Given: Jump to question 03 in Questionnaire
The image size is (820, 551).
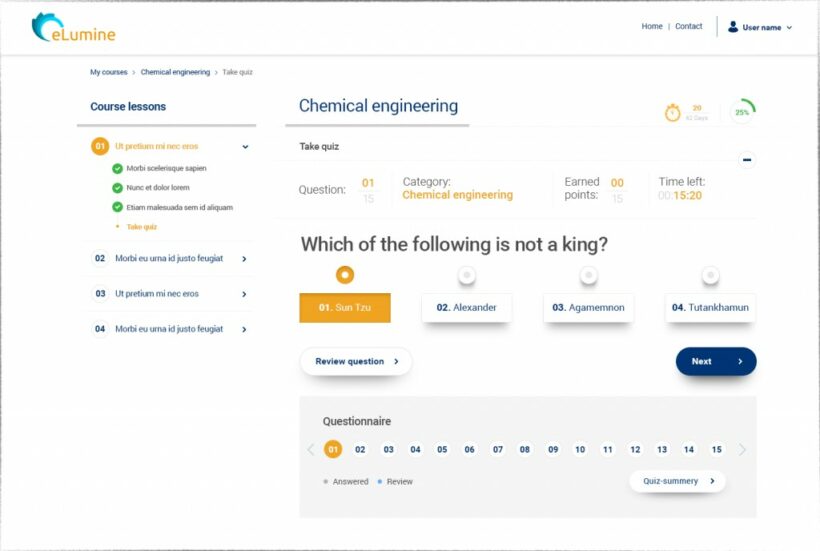Looking at the screenshot, I should 388,450.
